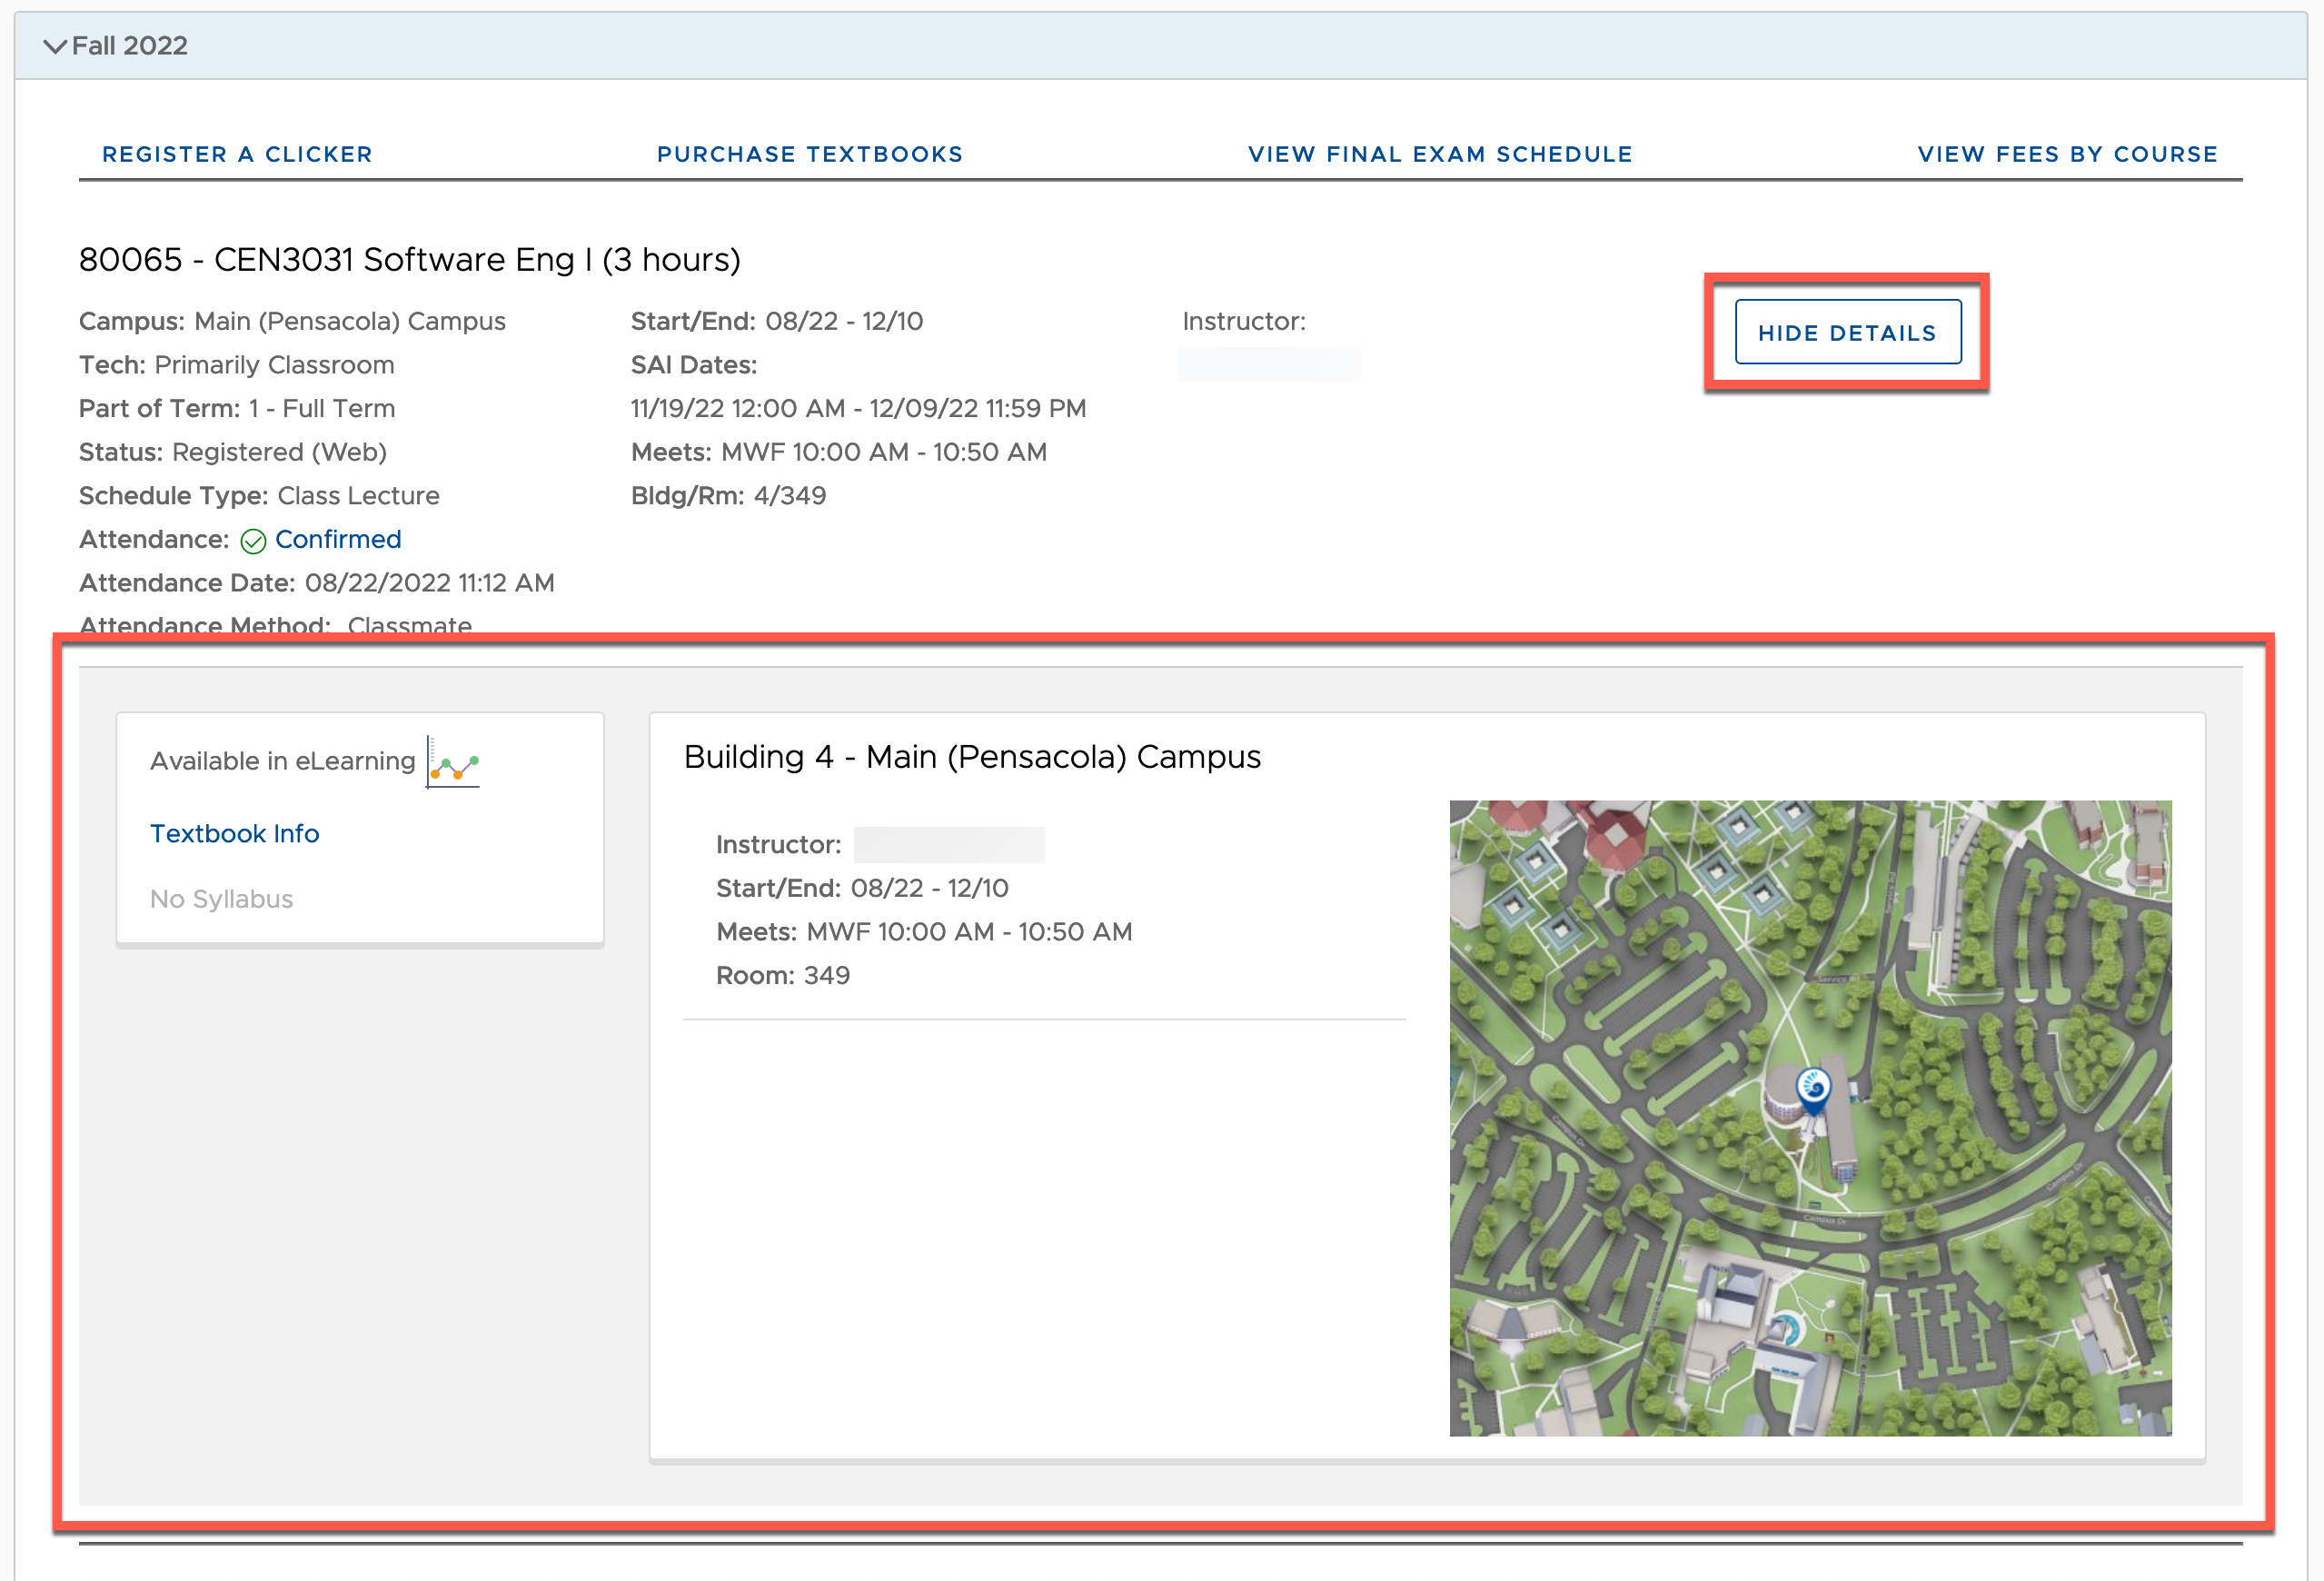Click the 80065 - CEN3031 Software Eng I heading
Viewport: 2324px width, 1581px height.
pyautogui.click(x=410, y=260)
